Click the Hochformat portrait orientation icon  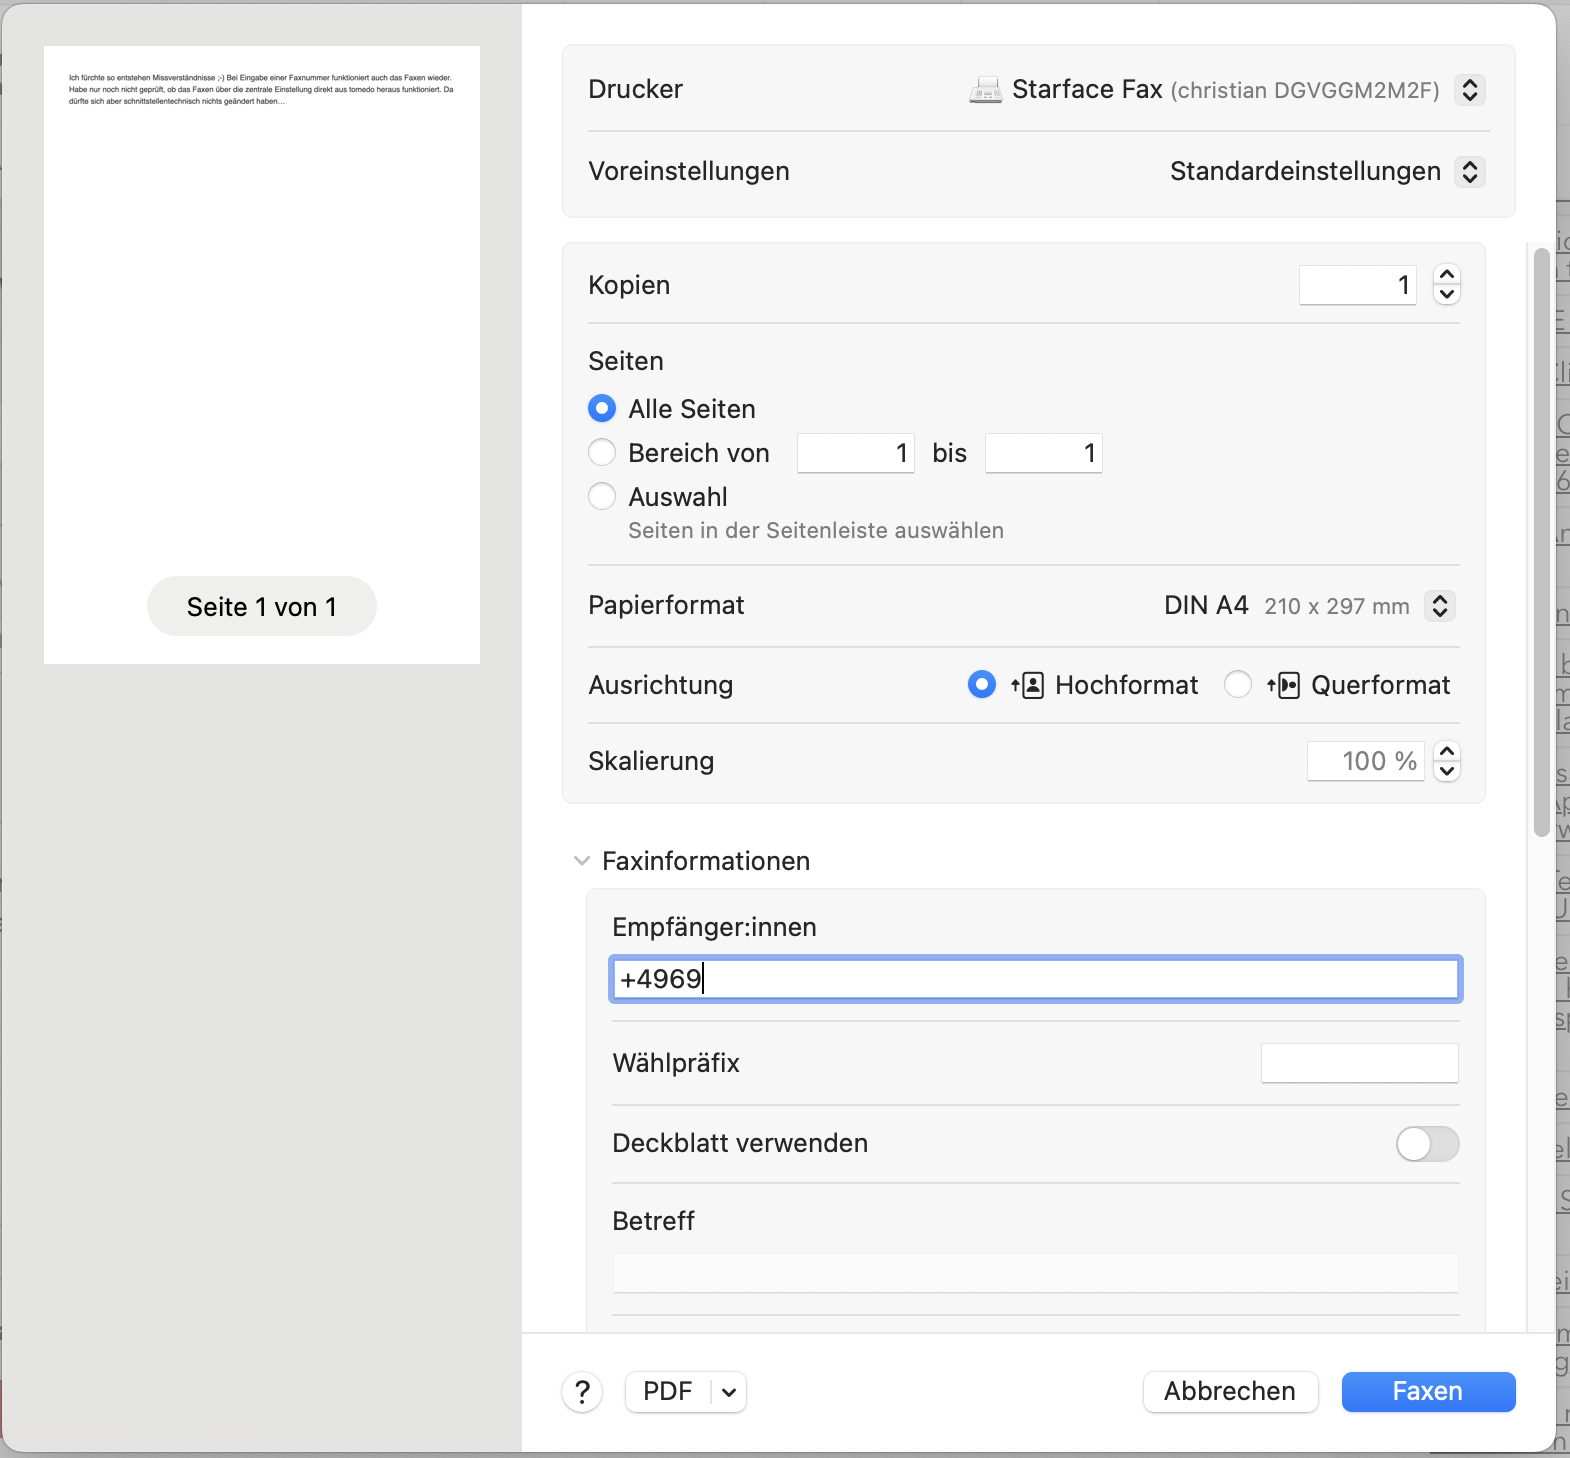click(x=1027, y=685)
